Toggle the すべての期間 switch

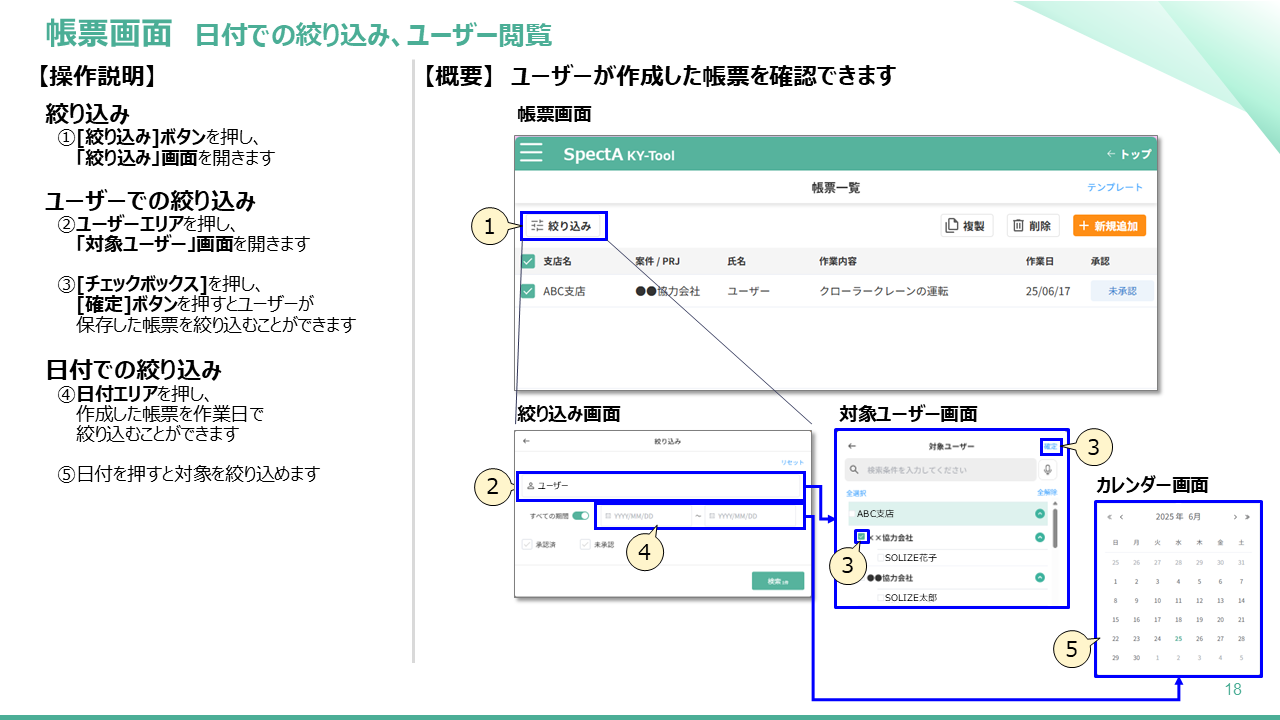coord(579,516)
